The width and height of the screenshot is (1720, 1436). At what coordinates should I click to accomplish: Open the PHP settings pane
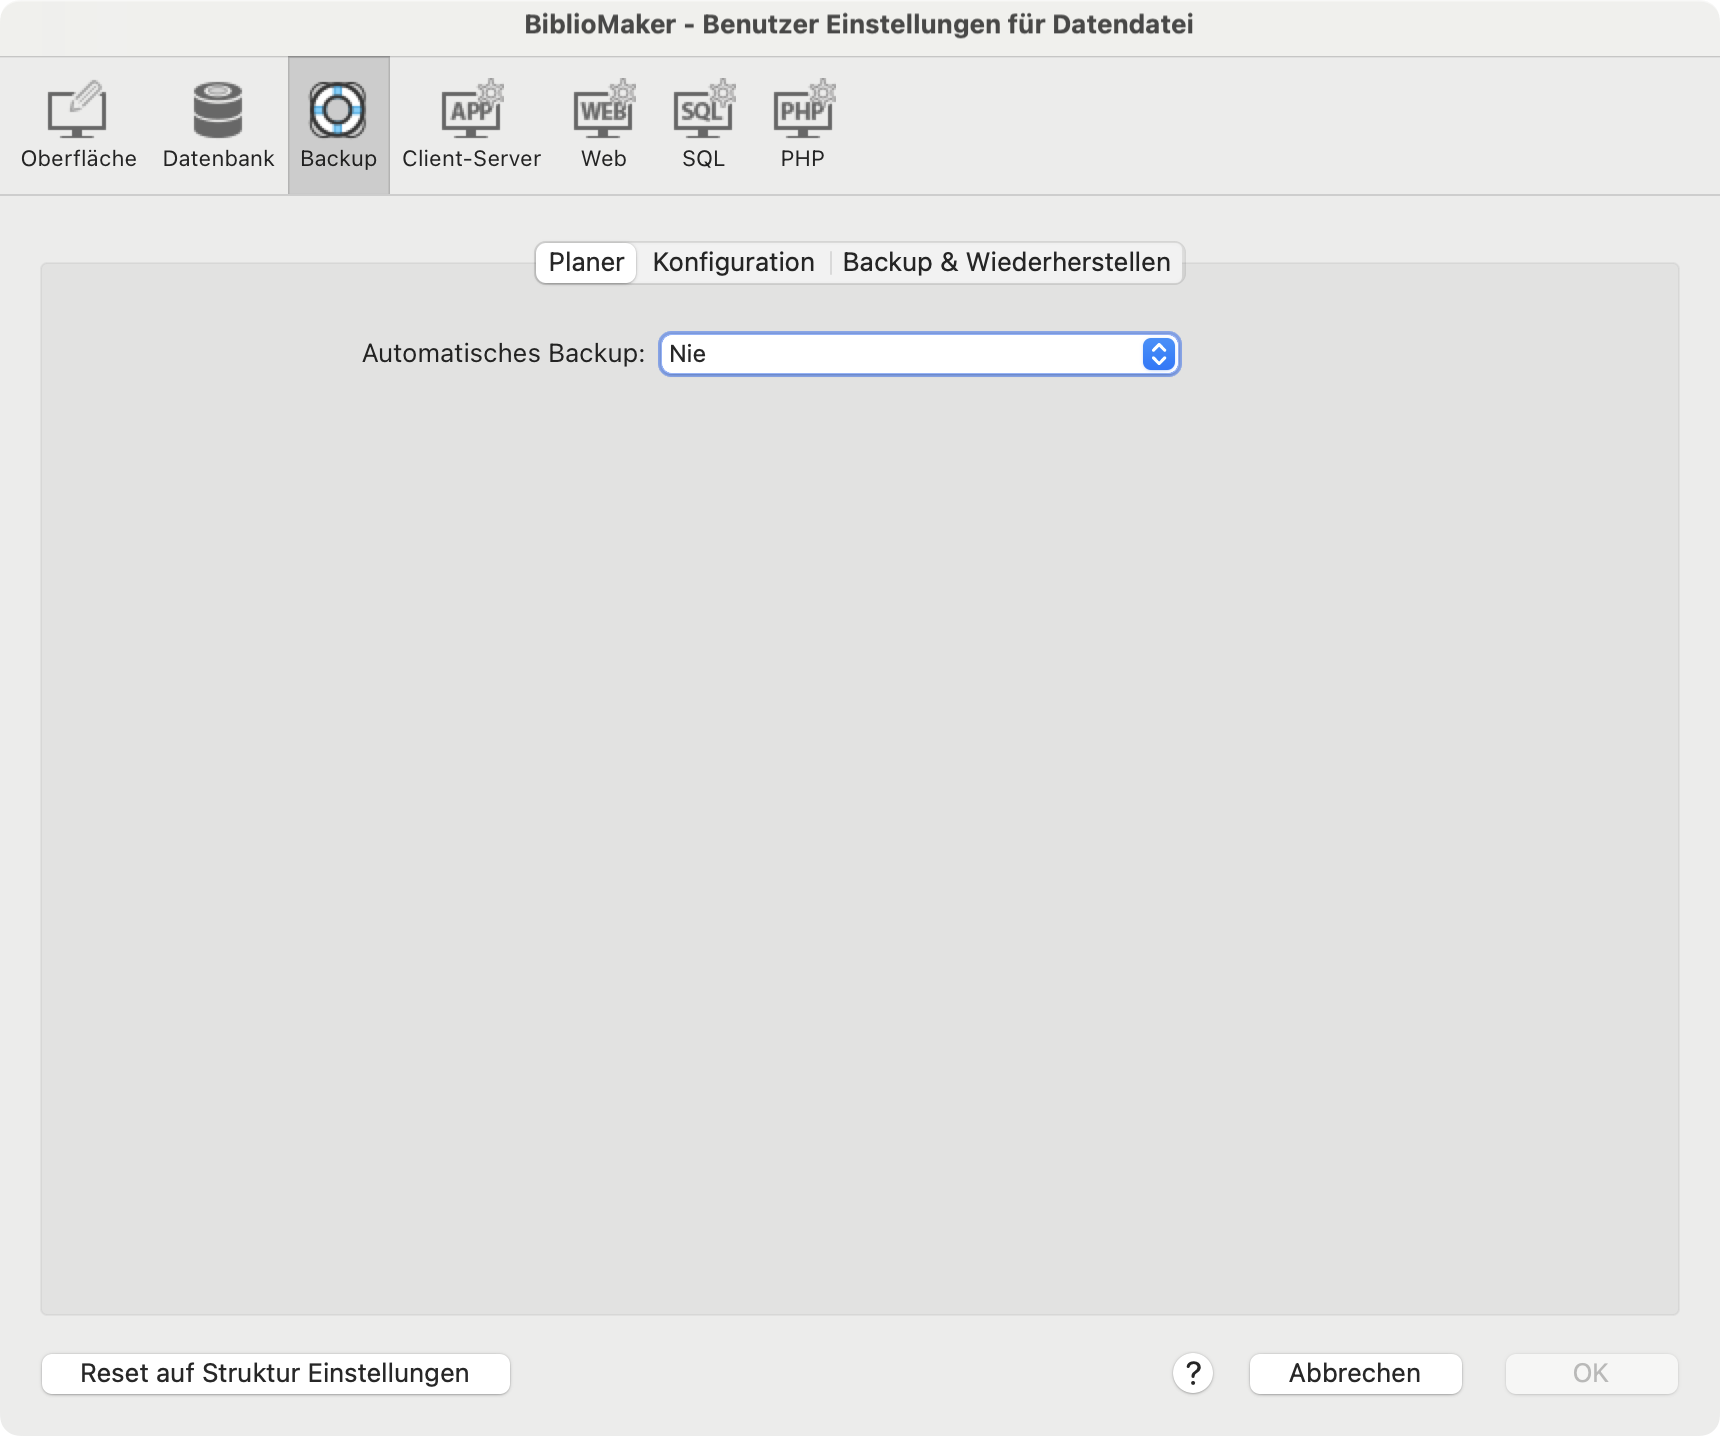[803, 125]
